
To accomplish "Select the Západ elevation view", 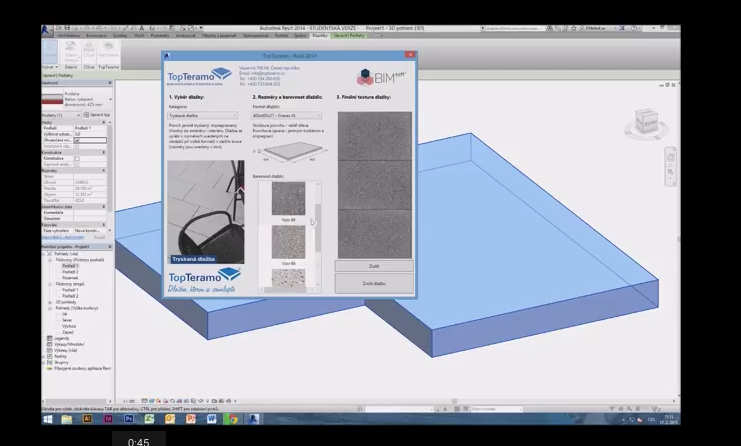I will (68, 333).
